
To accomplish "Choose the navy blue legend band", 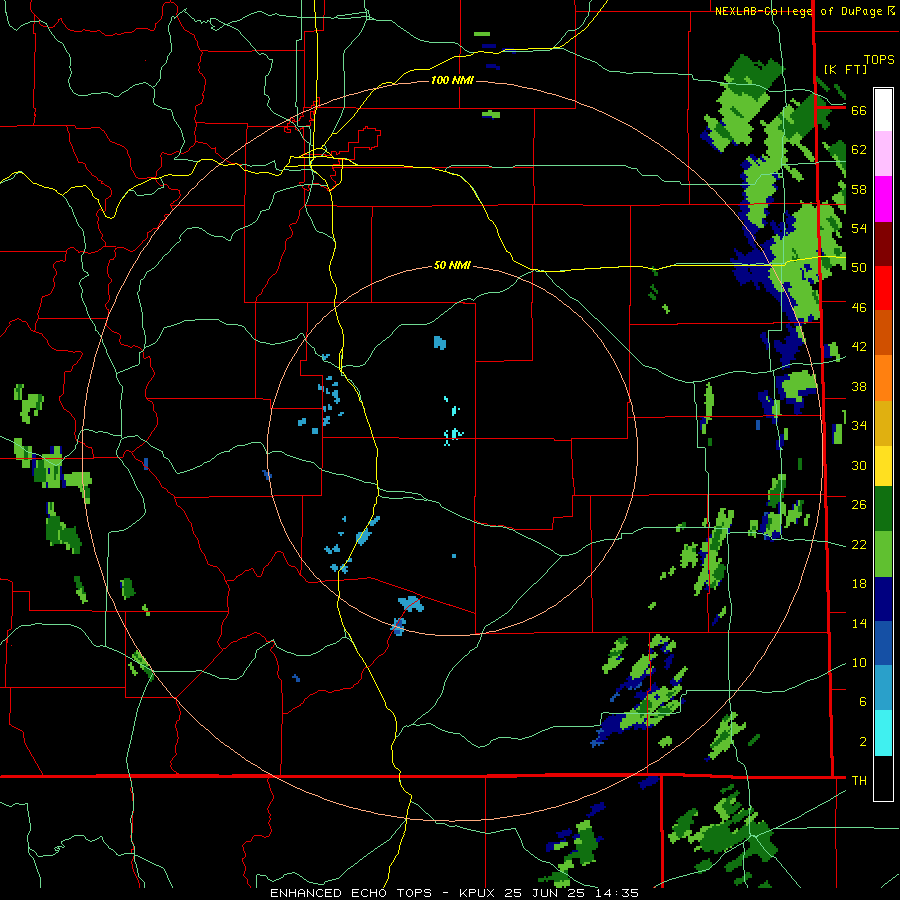I will [883, 599].
